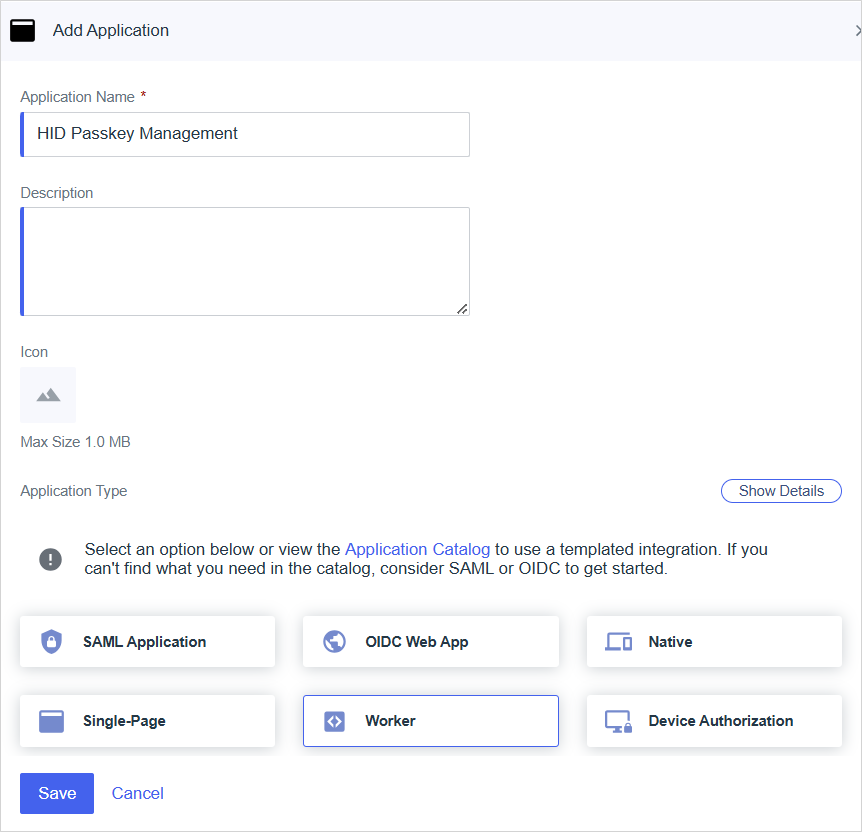Click the Device Authorization monitor-lock icon
This screenshot has height=832, width=862.
tap(618, 721)
